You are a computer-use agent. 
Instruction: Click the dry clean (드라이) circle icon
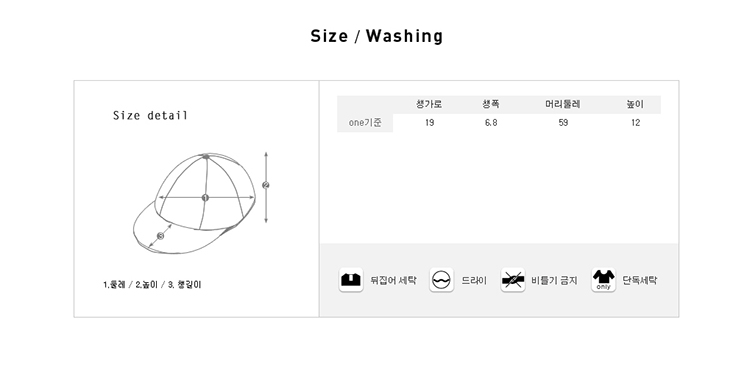(441, 280)
